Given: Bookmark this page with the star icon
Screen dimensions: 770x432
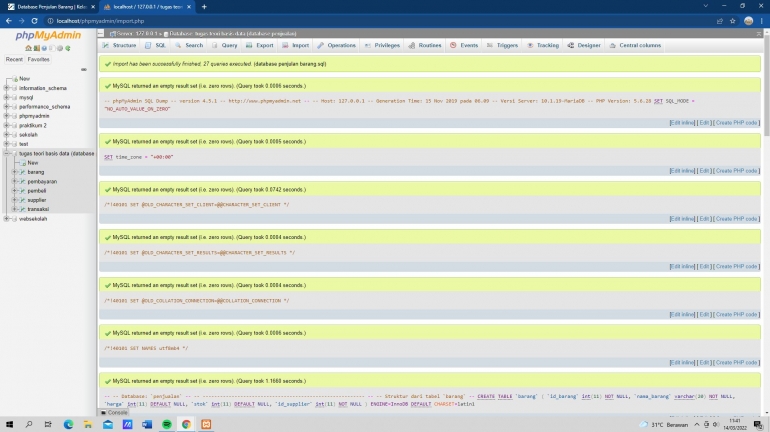Looking at the screenshot, I should [x=733, y=21].
